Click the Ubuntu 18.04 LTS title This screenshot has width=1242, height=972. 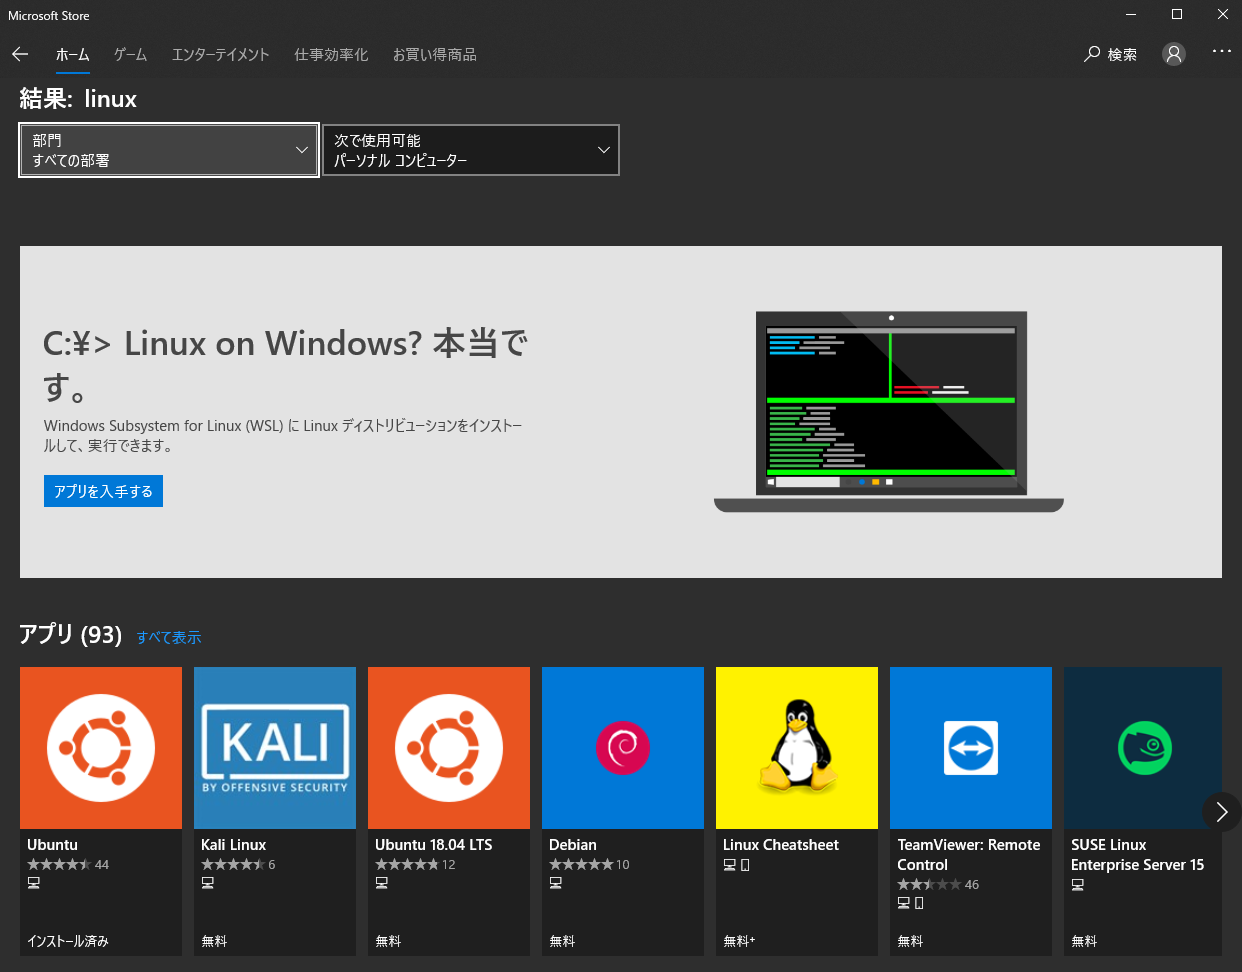tap(433, 845)
